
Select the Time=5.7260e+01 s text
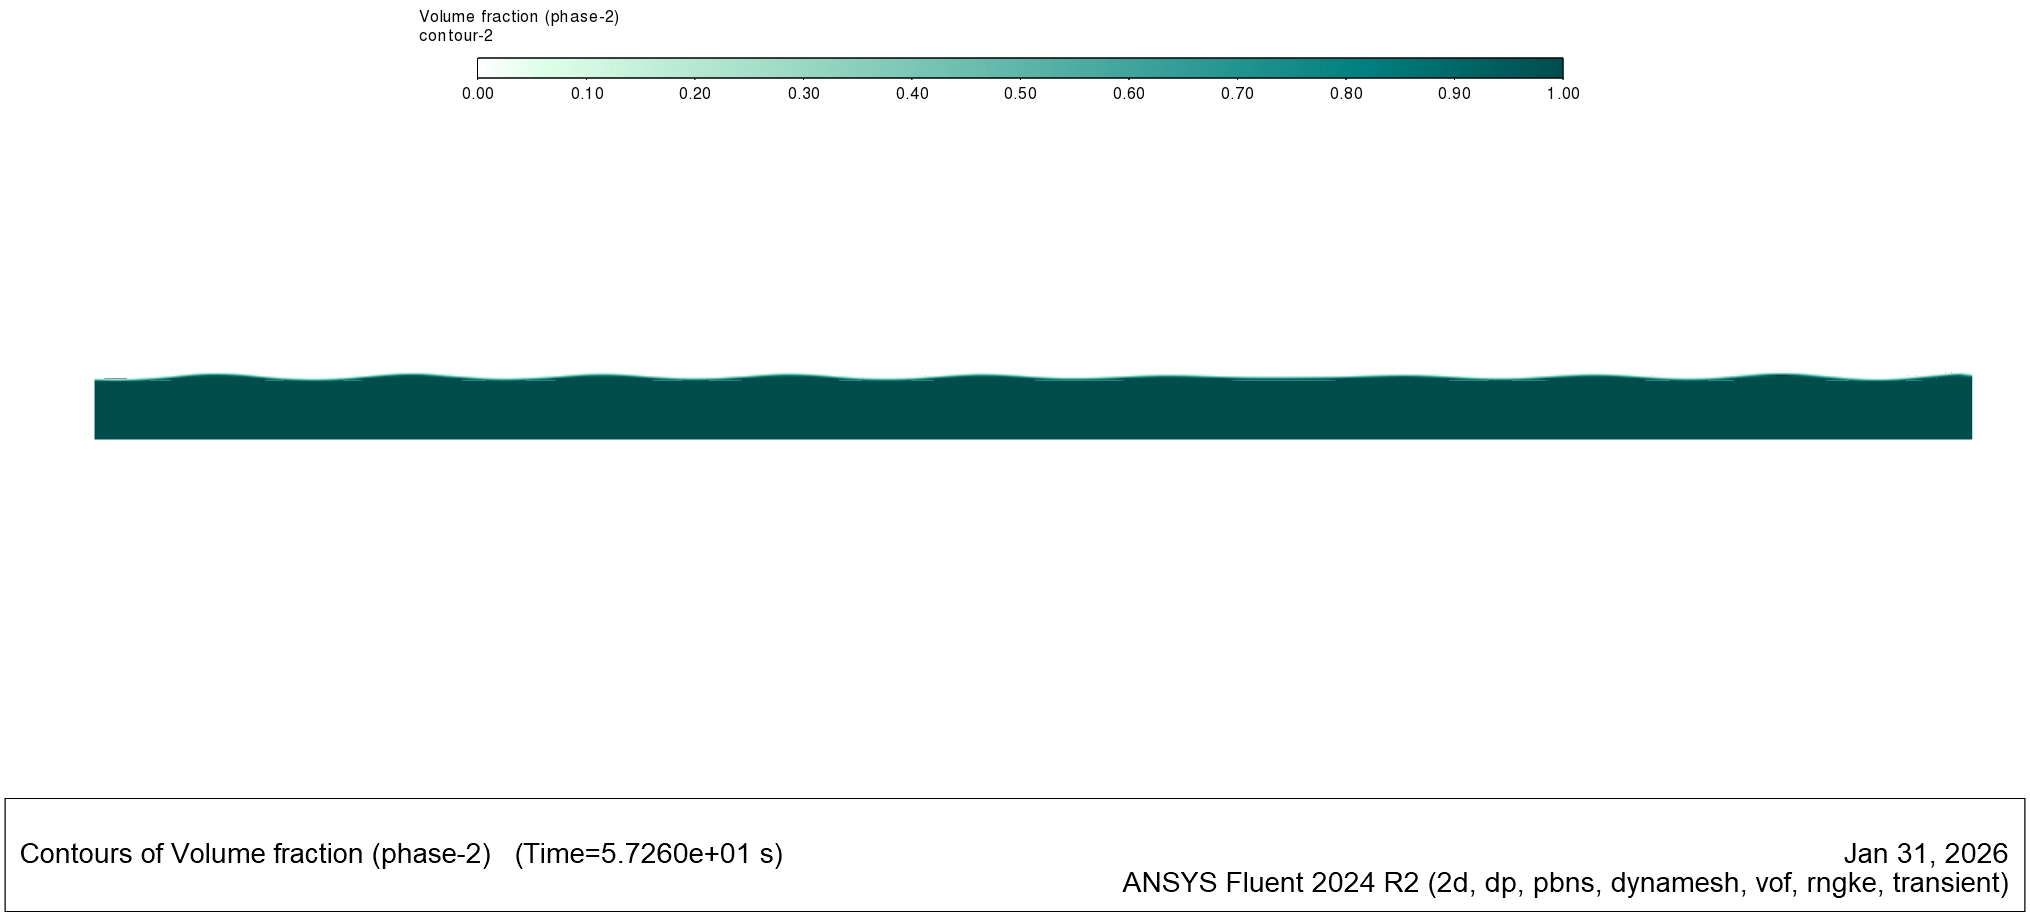coord(650,854)
